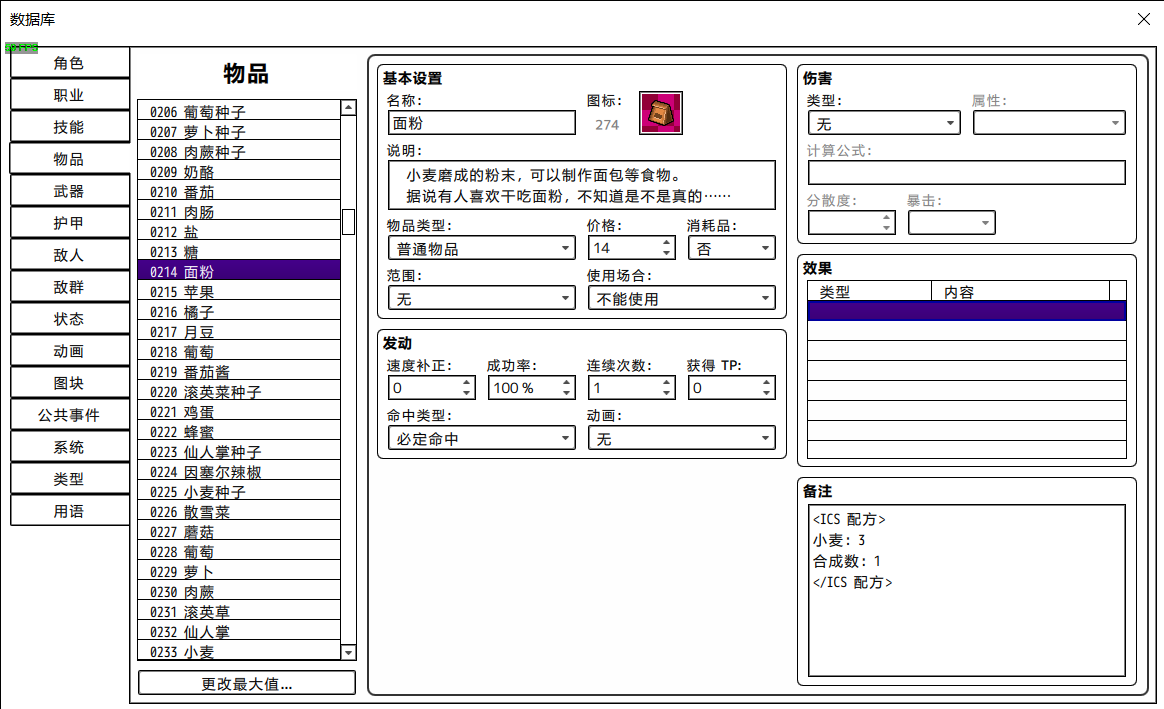Select item 0233 小麦

click(239, 651)
